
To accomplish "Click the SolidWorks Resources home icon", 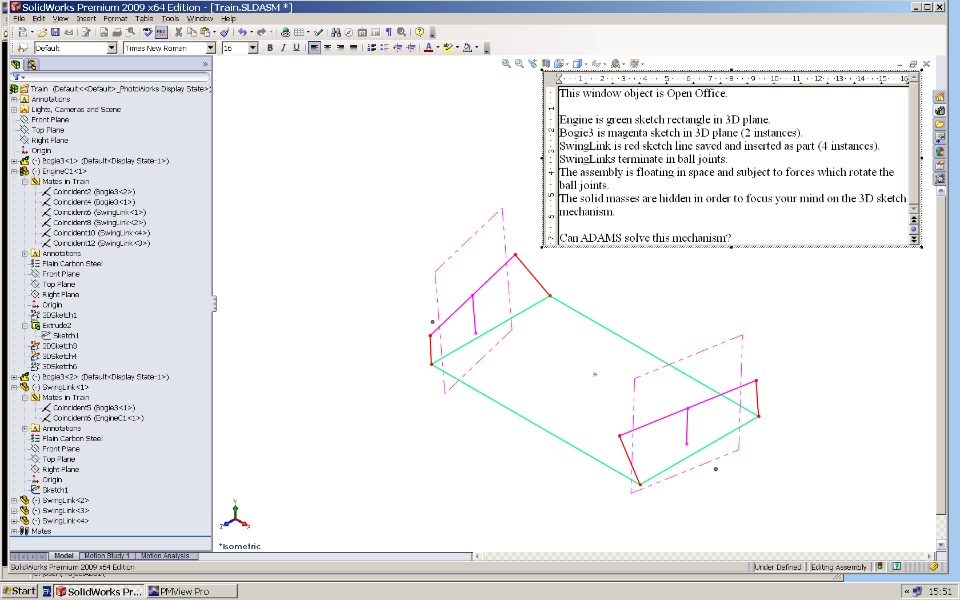I will (x=939, y=97).
